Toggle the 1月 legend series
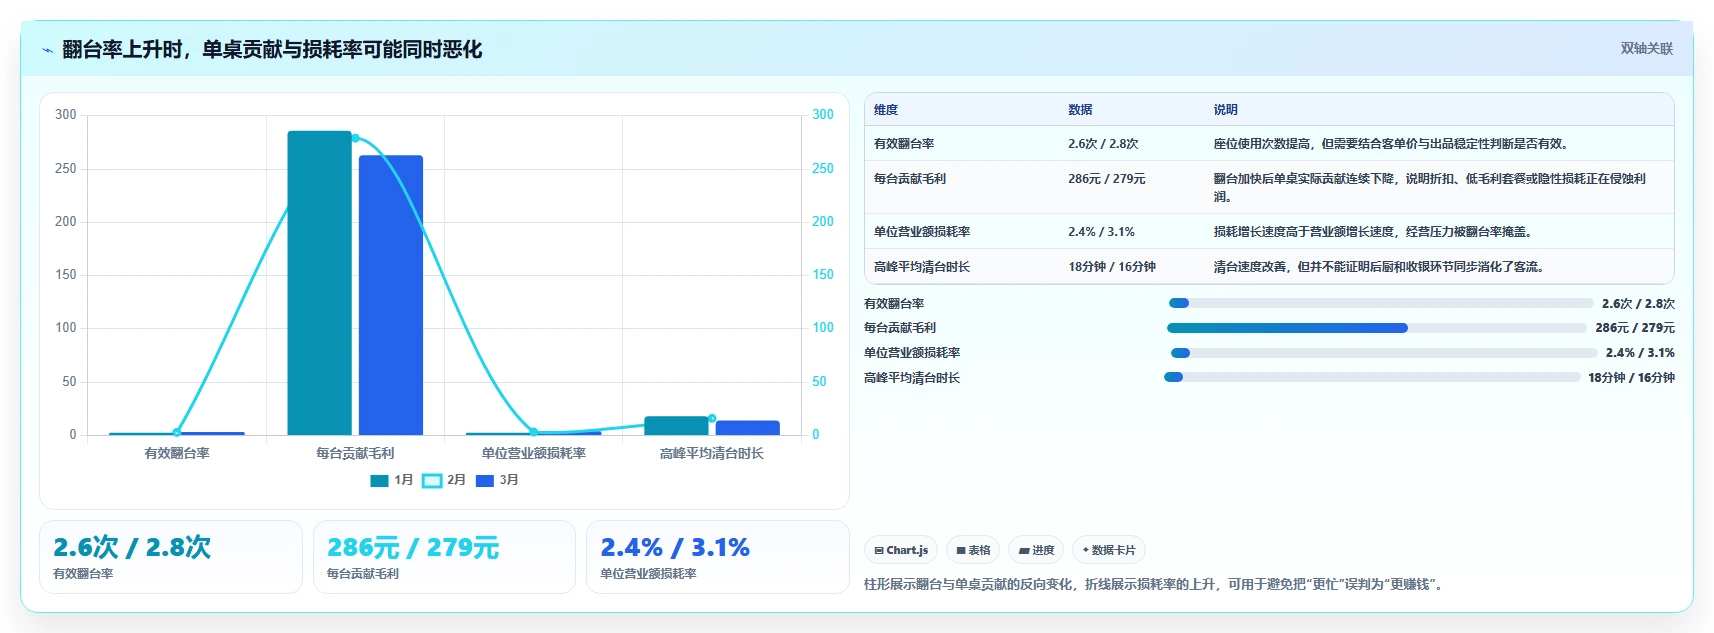The image size is (1714, 633). point(392,480)
